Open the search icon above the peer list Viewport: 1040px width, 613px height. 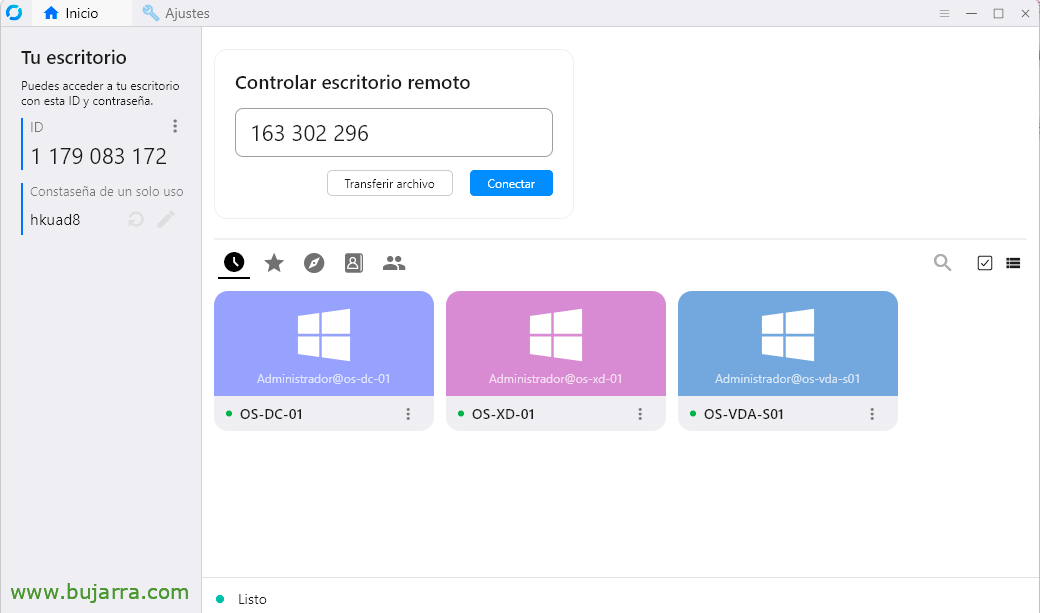pos(941,263)
